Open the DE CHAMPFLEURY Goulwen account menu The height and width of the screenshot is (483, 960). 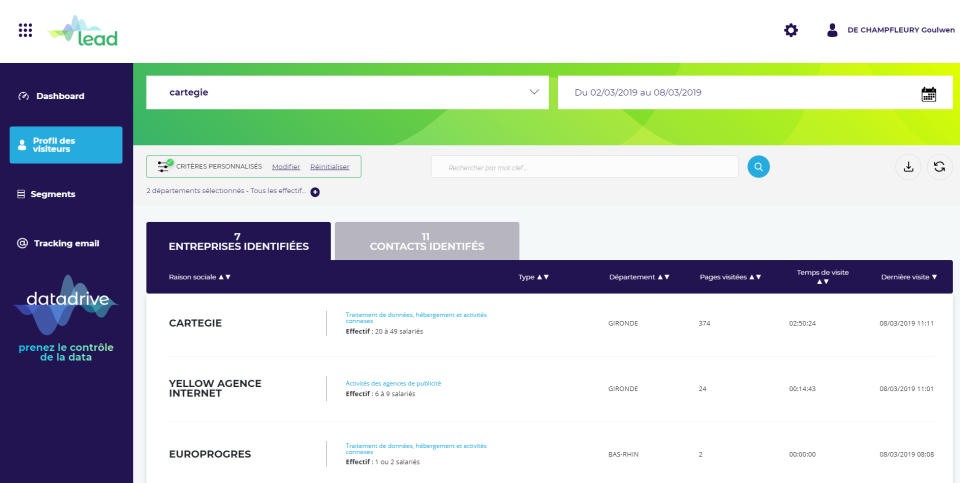pos(901,30)
